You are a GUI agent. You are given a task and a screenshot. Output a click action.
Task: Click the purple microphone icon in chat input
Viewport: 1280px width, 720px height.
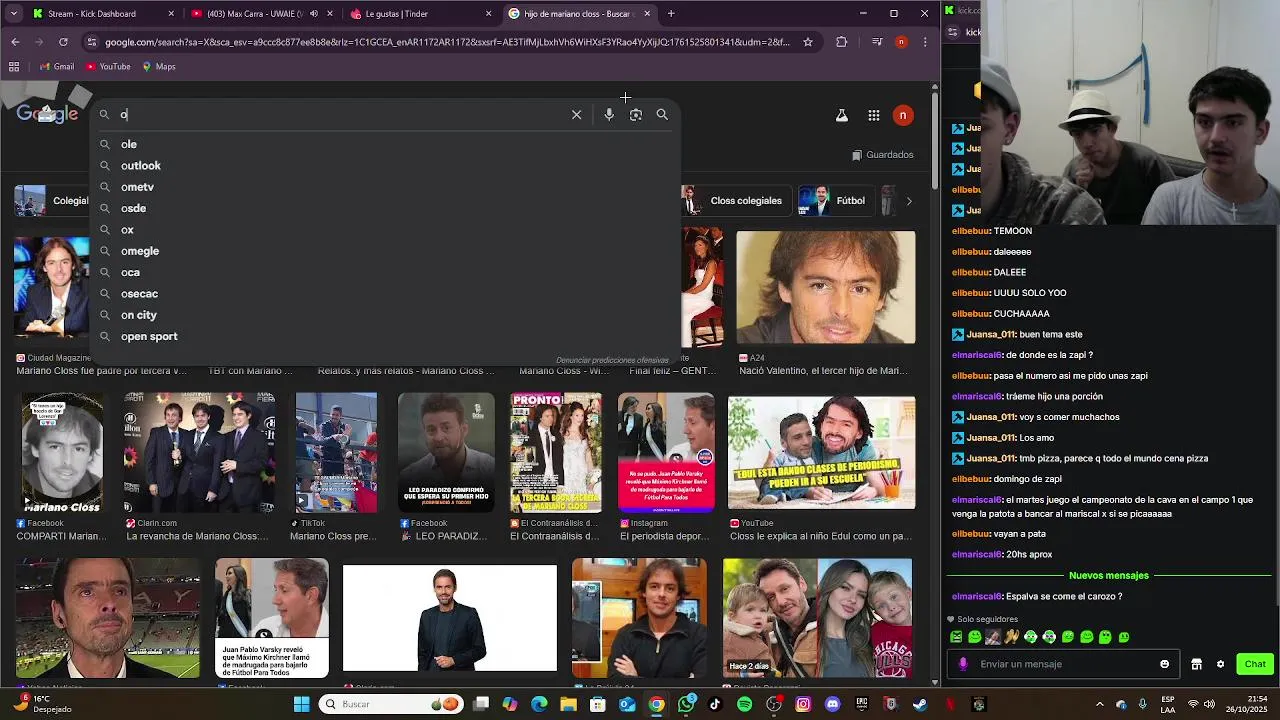[963, 664]
